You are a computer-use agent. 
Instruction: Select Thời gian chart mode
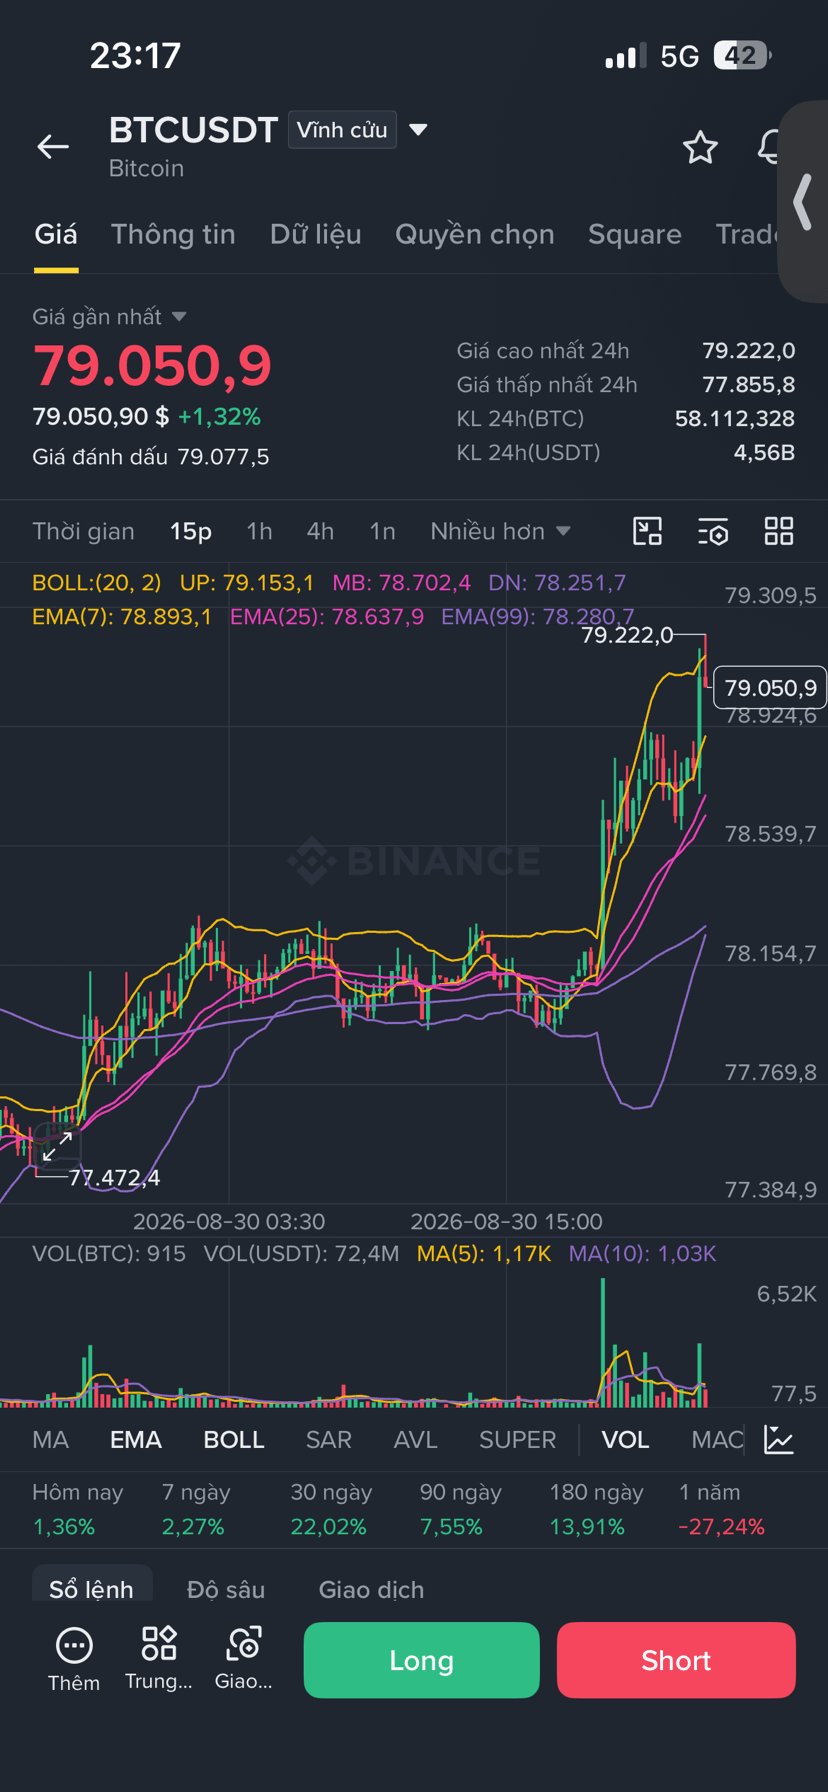coord(83,531)
